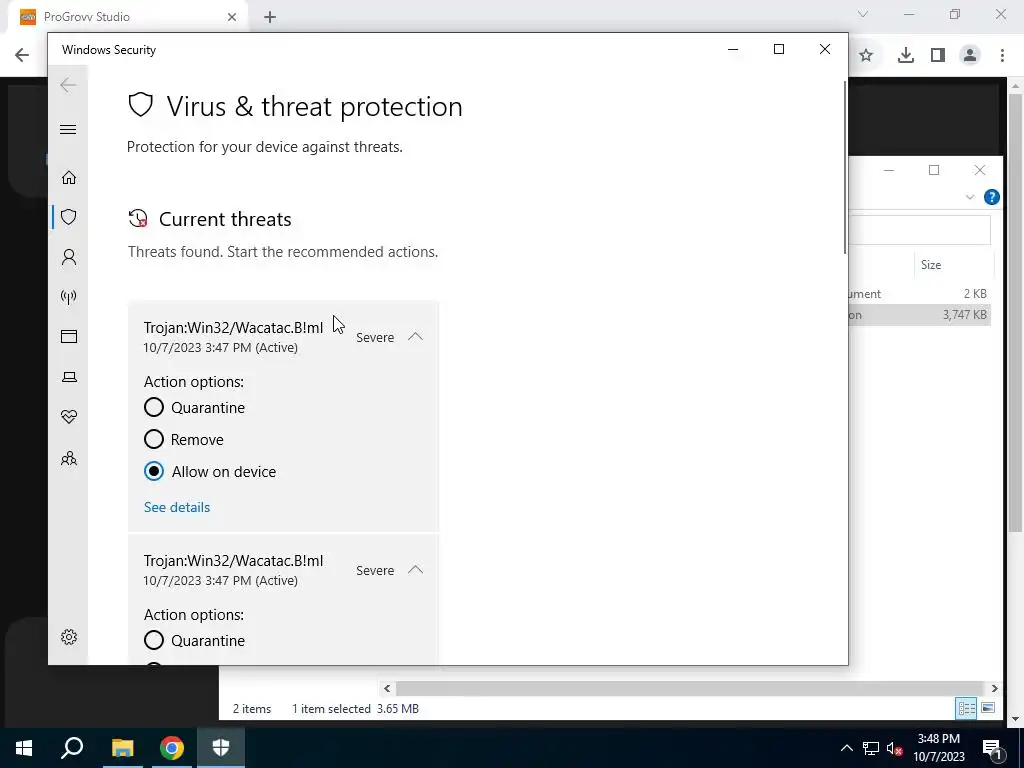Collapse the first Trojan threat card
The image size is (1024, 768).
(415, 337)
